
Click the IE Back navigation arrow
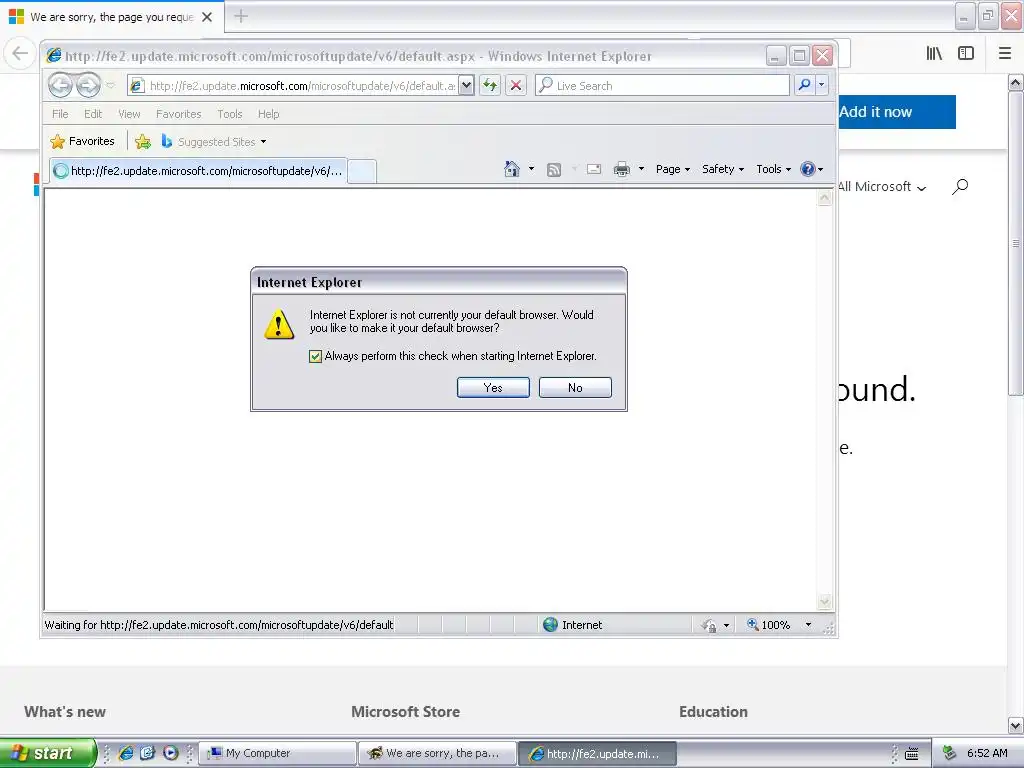(61, 85)
